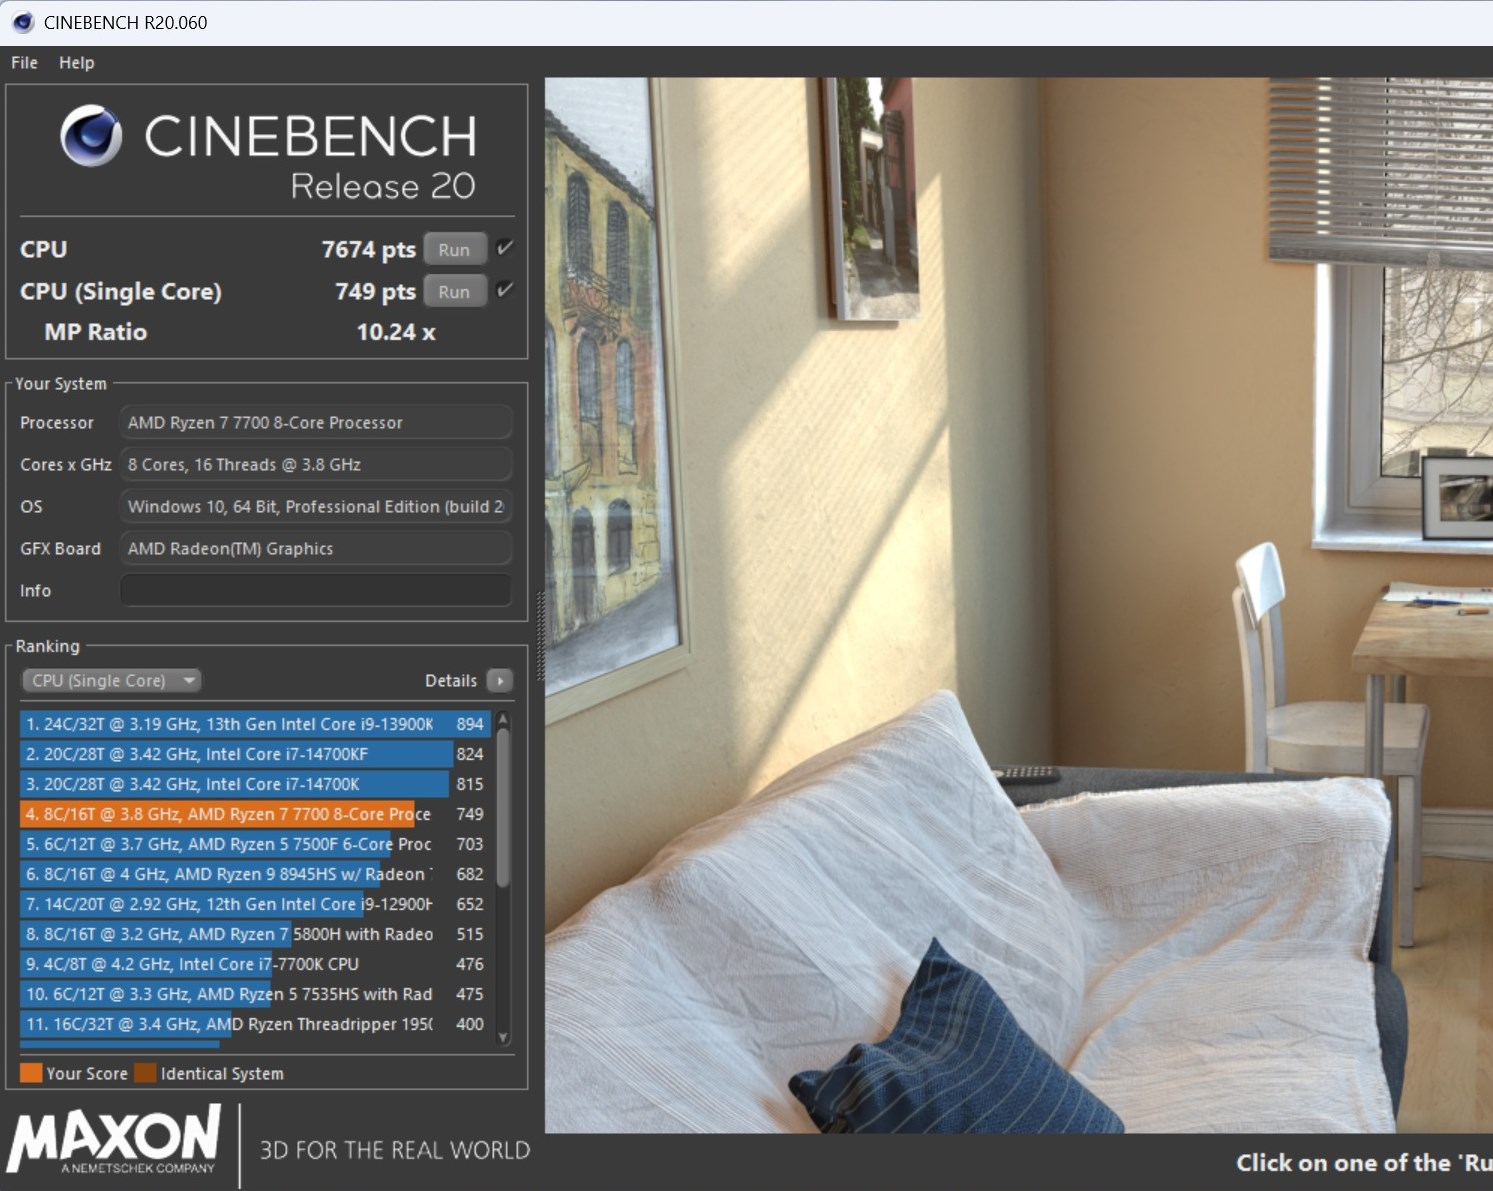Click the Cinebench sphere logo
The width and height of the screenshot is (1493, 1191).
[x=91, y=136]
